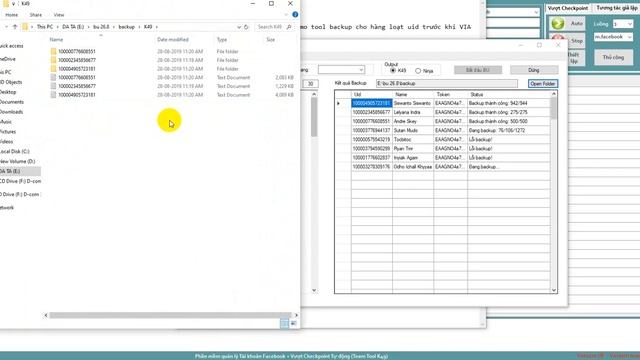Screen dimensions: 640x360
Task: Select Local Disk (C:) in navigation pane
Action: pos(15,151)
